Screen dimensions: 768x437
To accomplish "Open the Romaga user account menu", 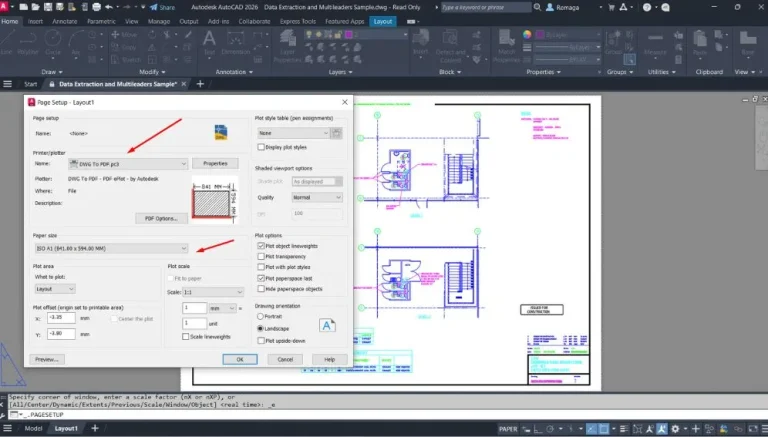I will click(x=568, y=7).
